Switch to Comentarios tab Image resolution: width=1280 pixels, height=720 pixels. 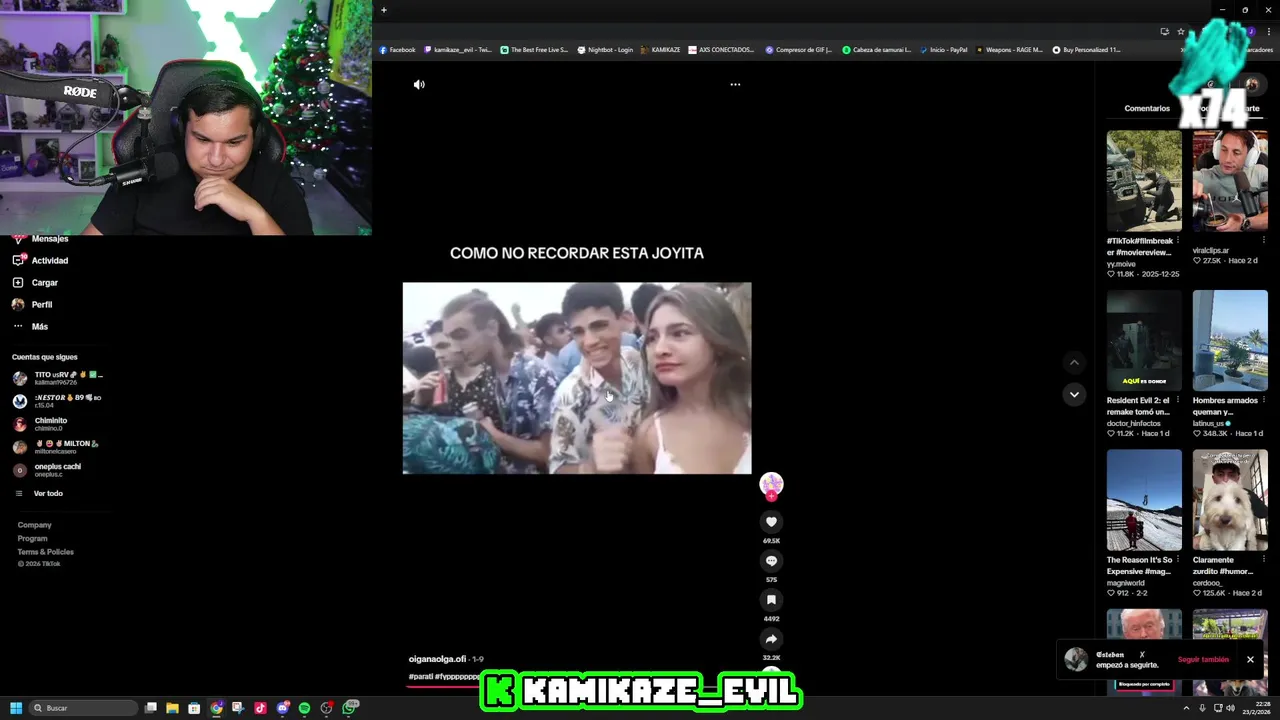[x=1147, y=108]
